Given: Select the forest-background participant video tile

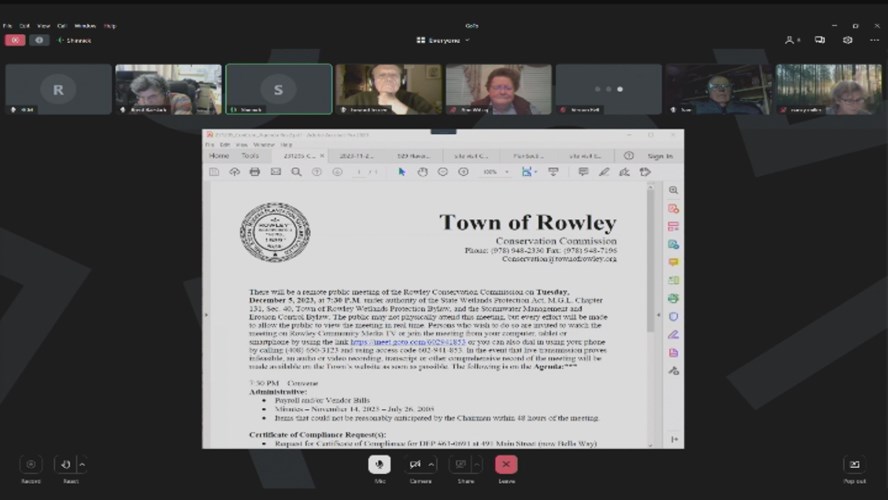Looking at the screenshot, I should (x=829, y=89).
